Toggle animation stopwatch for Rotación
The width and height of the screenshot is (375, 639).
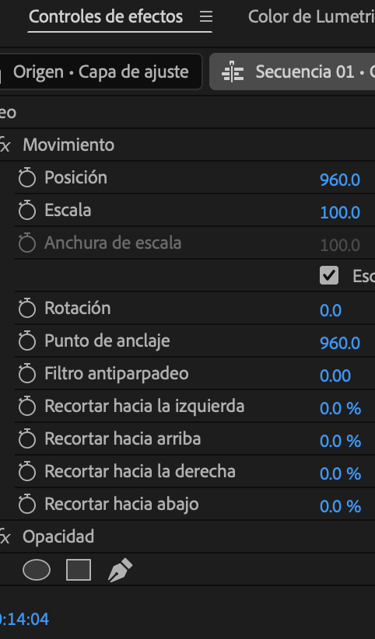[x=27, y=308]
